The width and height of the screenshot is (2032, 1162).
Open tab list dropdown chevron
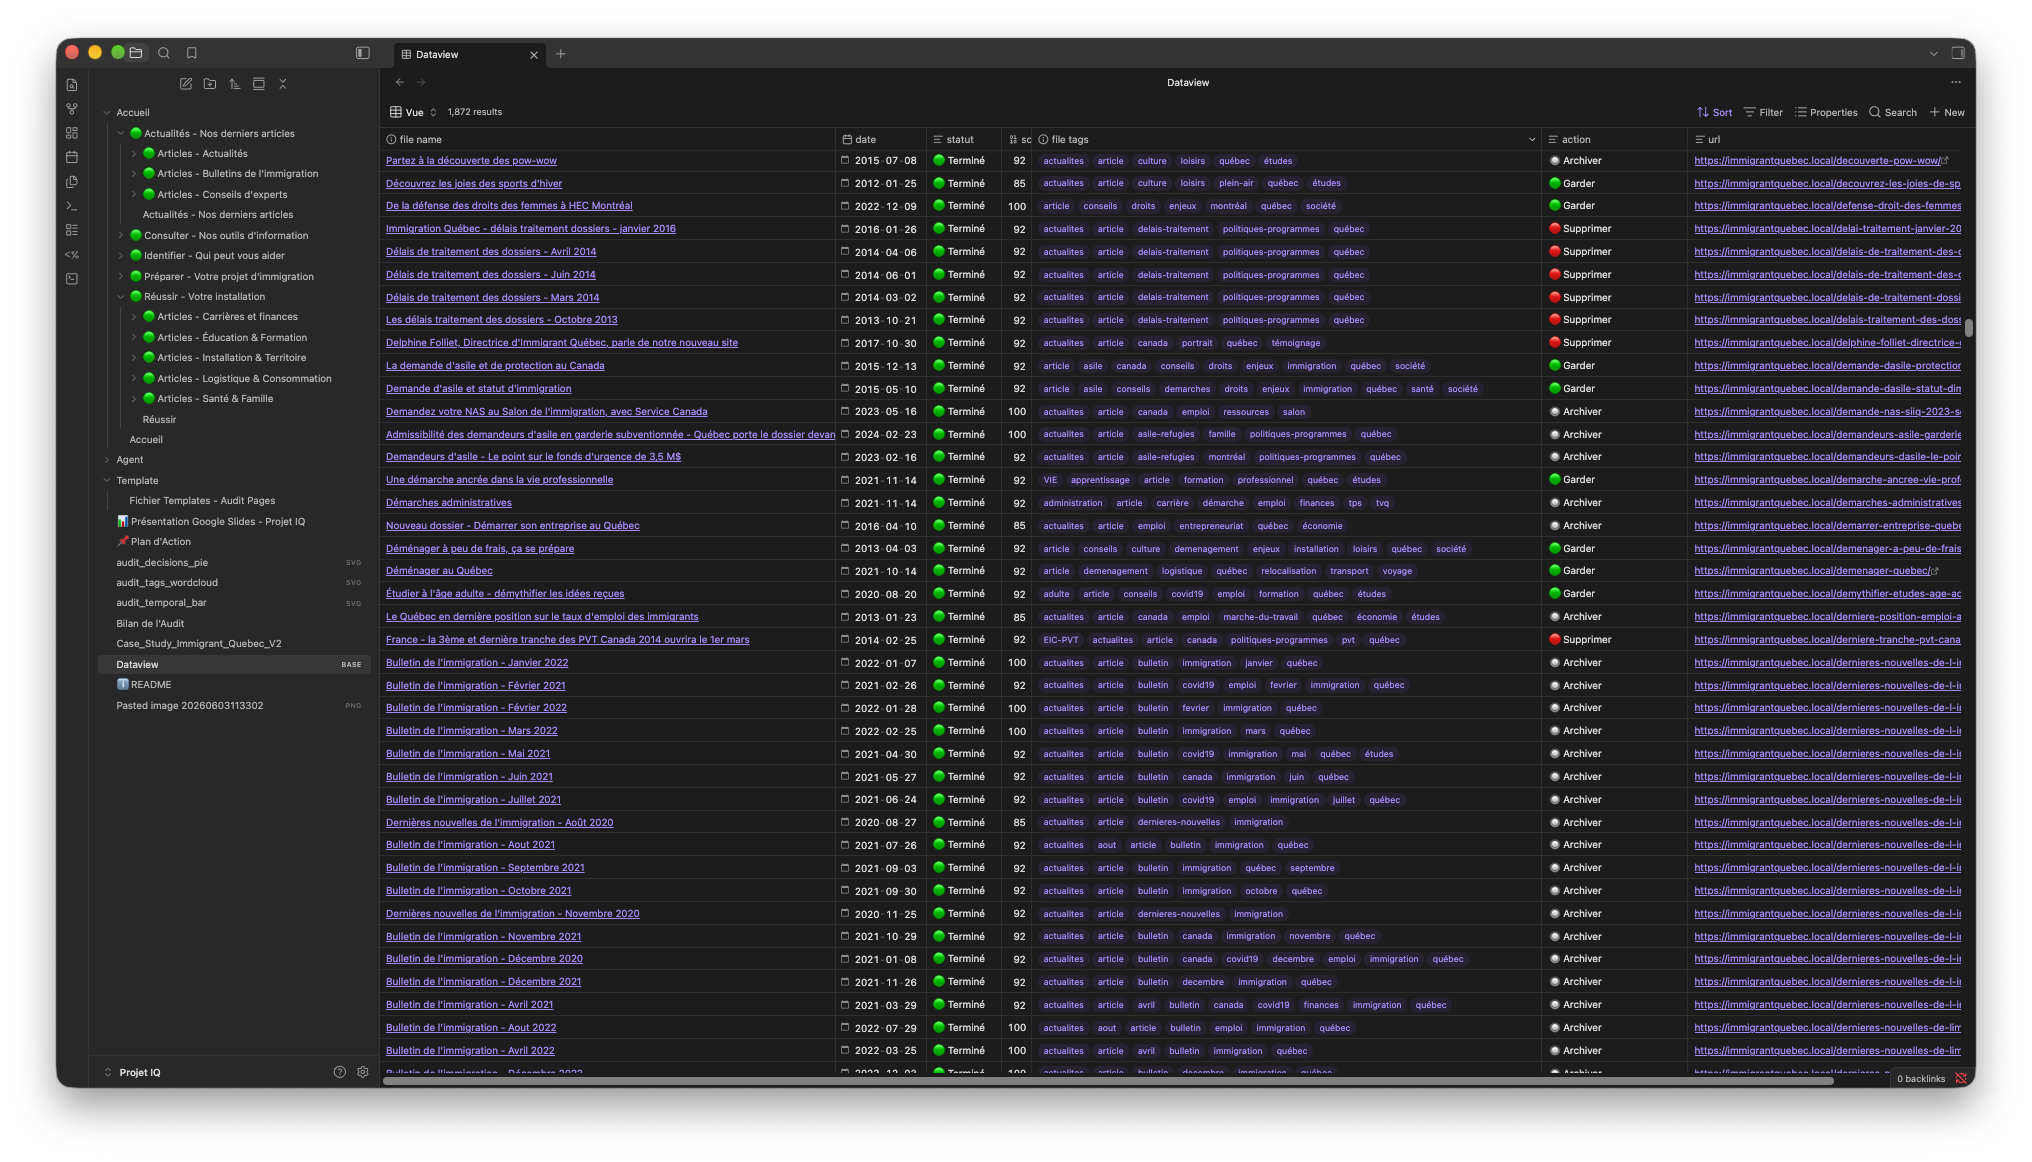pyautogui.click(x=1933, y=54)
